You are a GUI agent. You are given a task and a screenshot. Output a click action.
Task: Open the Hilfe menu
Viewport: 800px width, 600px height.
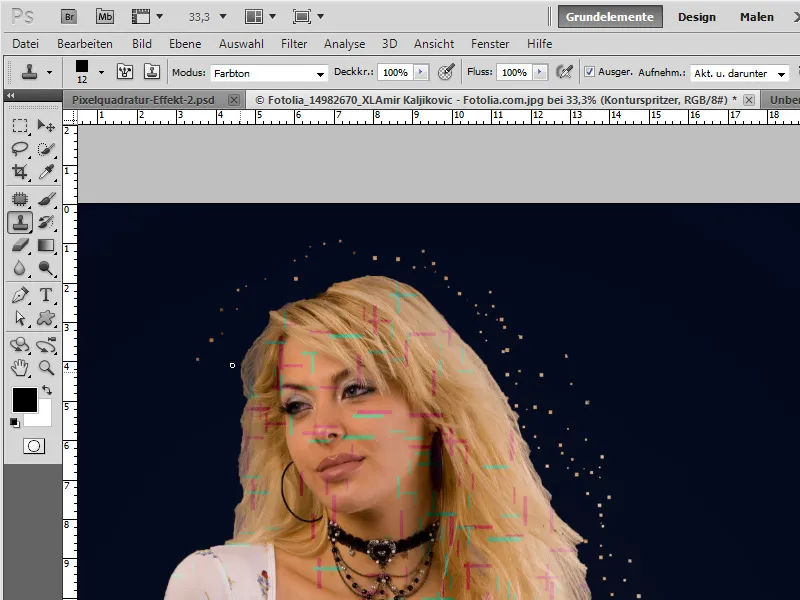[x=539, y=44]
